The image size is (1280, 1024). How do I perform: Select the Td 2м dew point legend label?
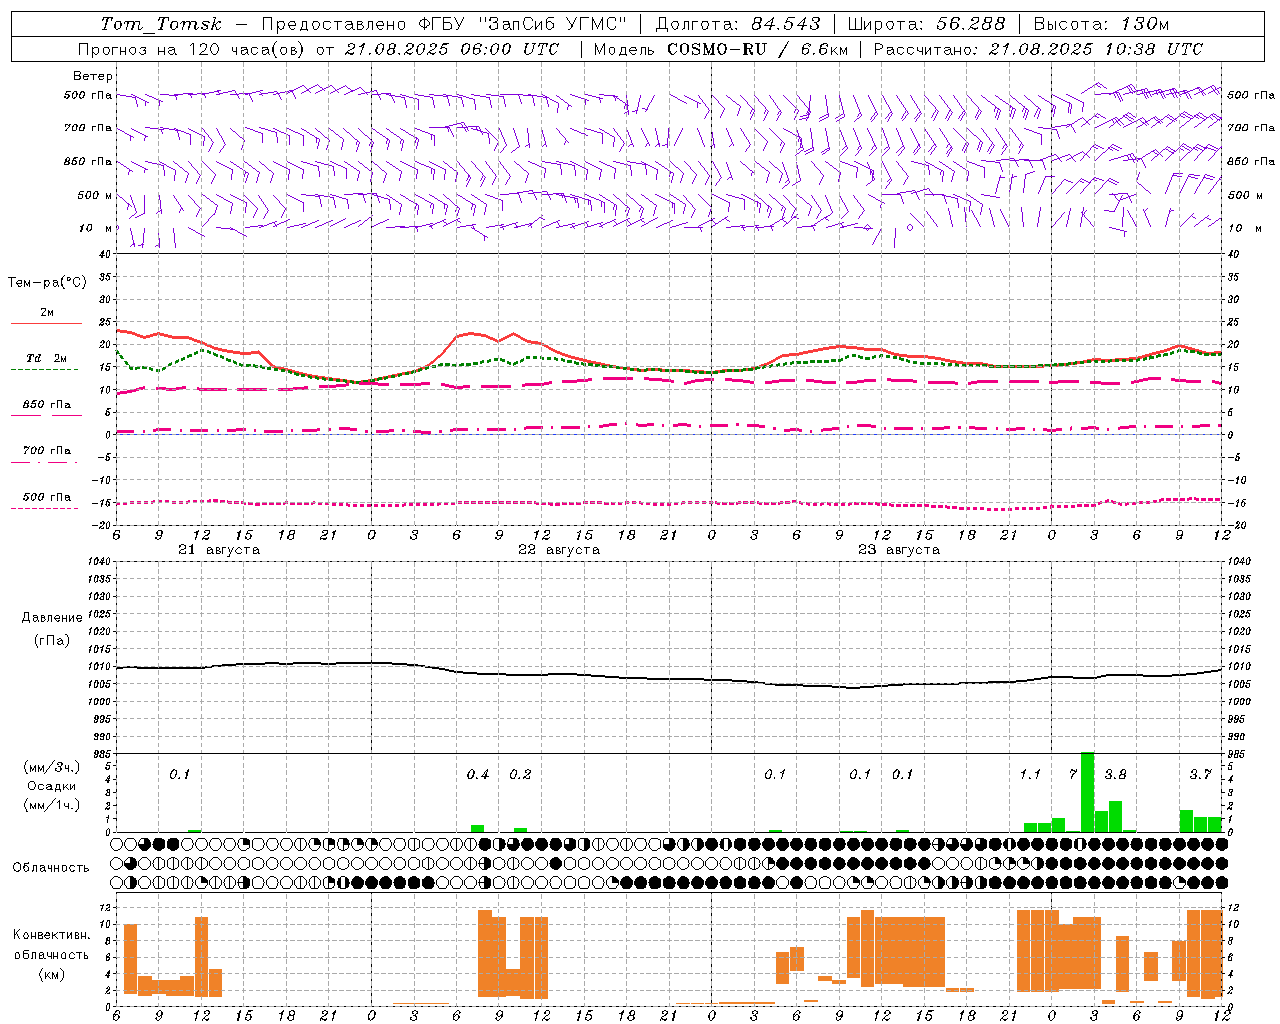(47, 358)
